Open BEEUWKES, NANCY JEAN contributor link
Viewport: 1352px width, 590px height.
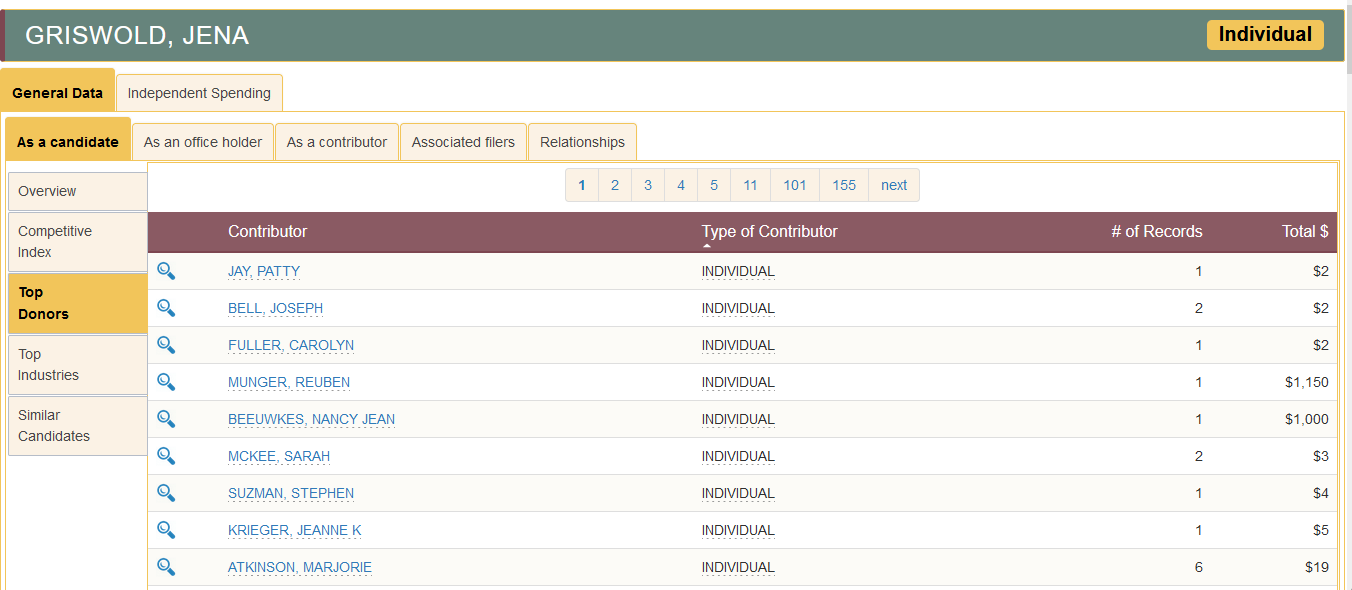click(x=312, y=419)
